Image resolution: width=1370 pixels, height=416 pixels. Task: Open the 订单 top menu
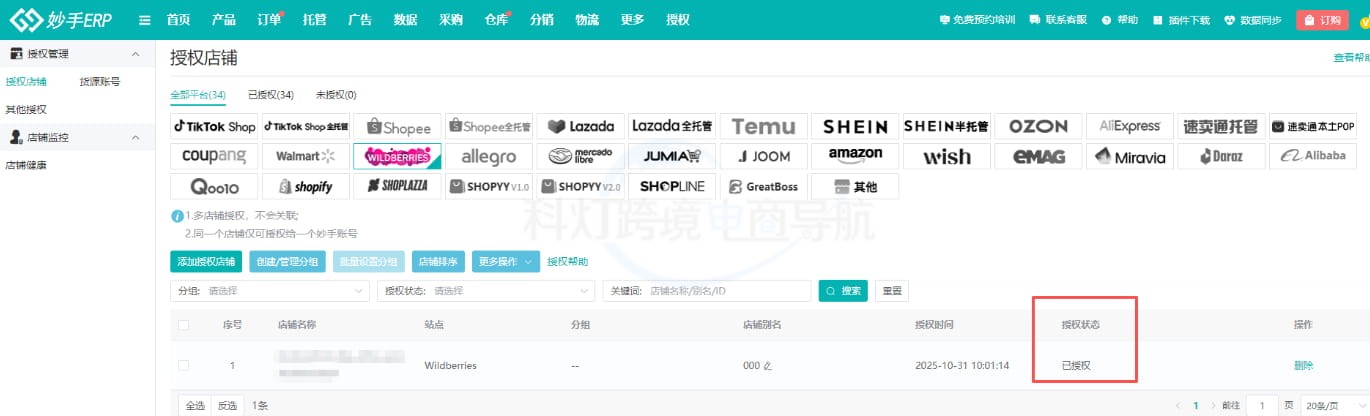[x=268, y=20]
